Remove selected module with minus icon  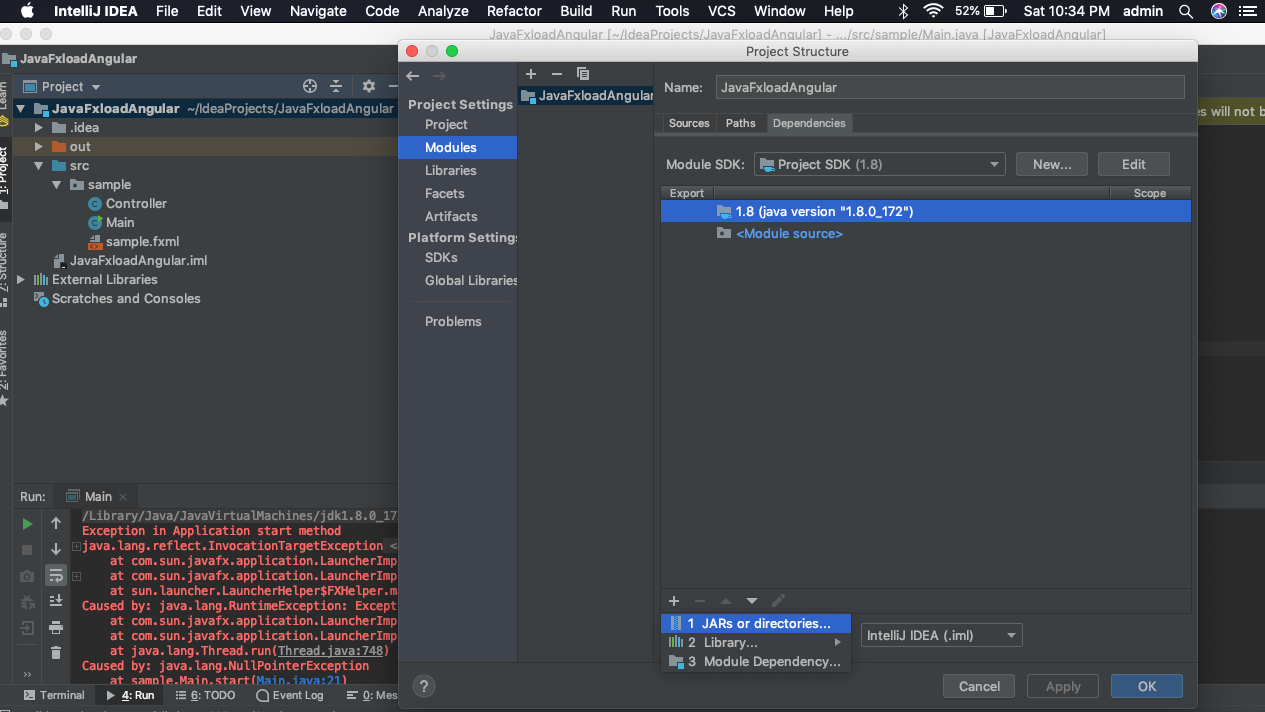tap(557, 74)
